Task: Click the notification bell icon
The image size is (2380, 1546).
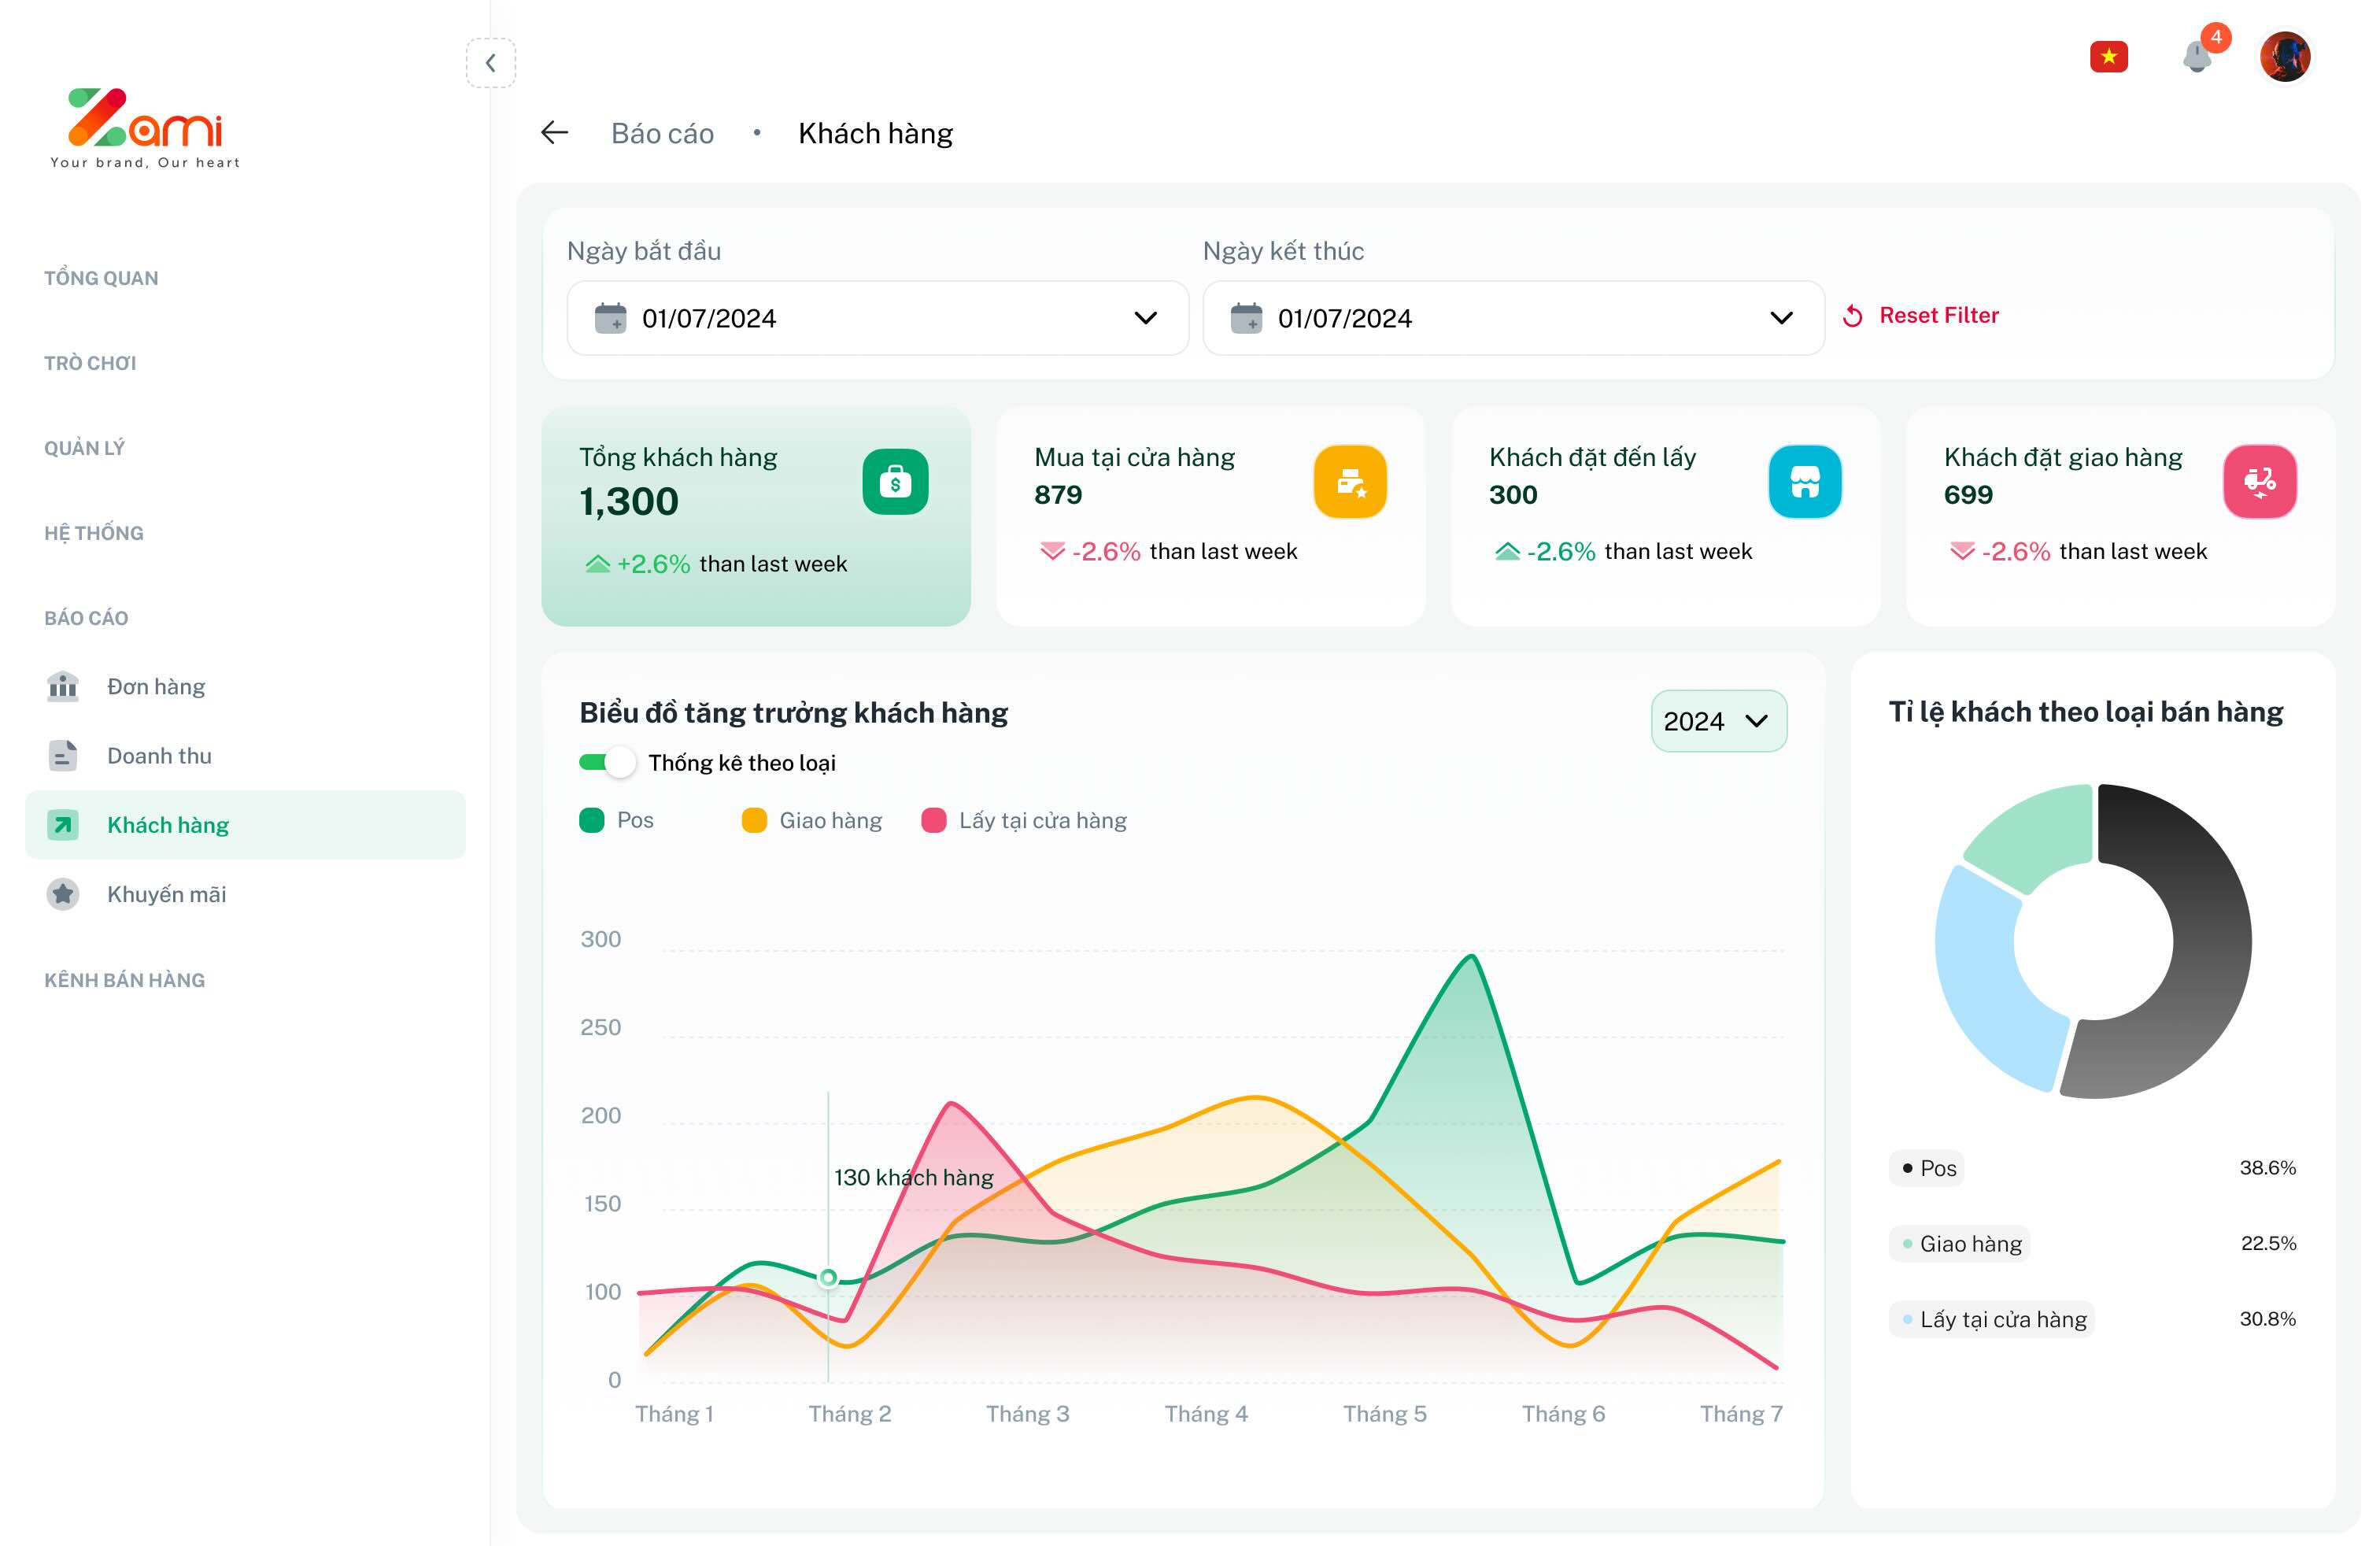Action: coord(2196,57)
